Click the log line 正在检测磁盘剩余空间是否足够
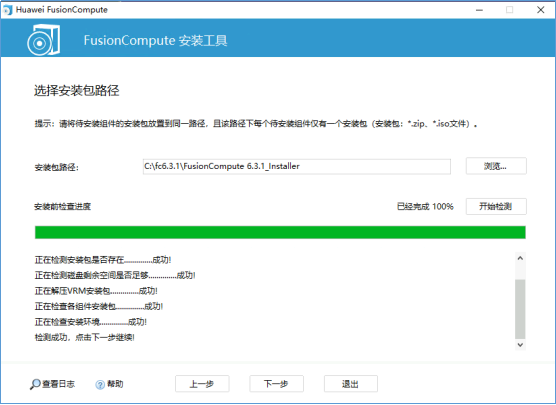Viewport: 556px width, 405px height. point(115,275)
